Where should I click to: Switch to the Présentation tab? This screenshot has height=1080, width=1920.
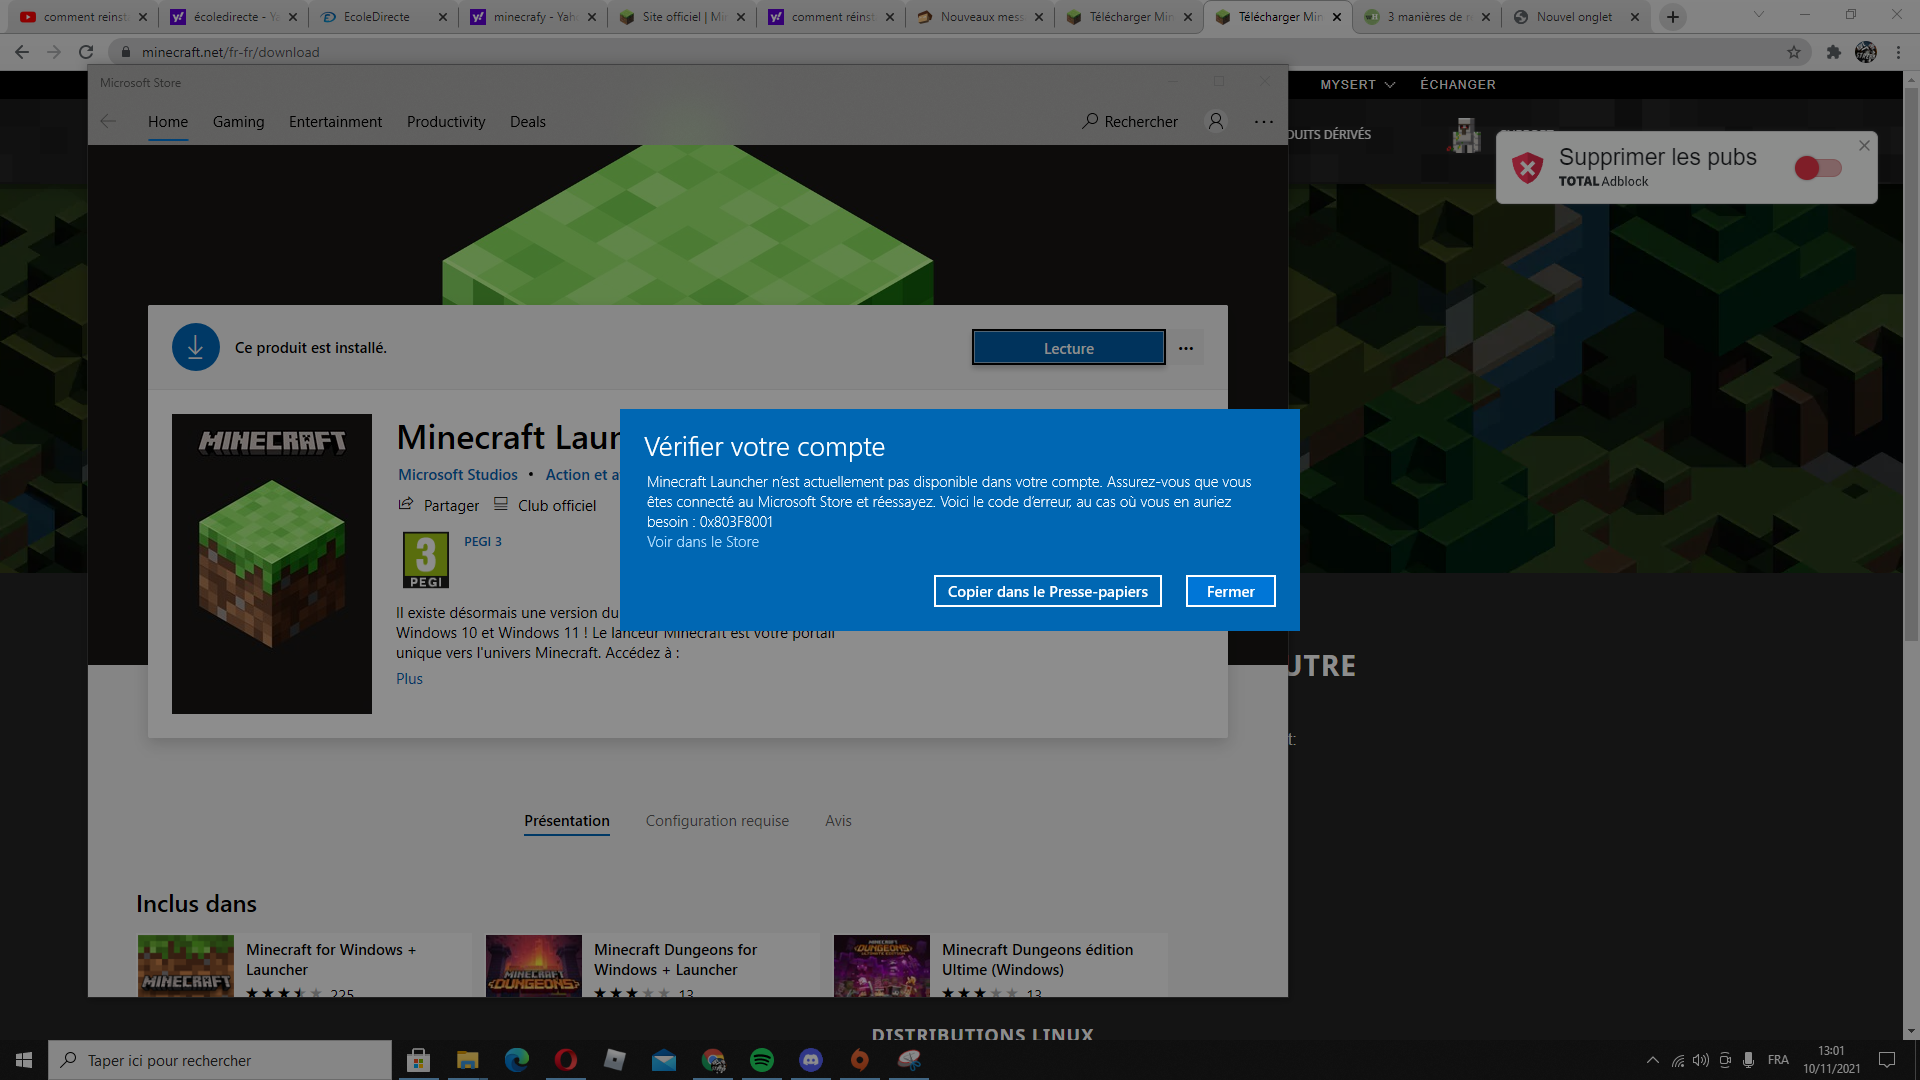[x=567, y=821]
